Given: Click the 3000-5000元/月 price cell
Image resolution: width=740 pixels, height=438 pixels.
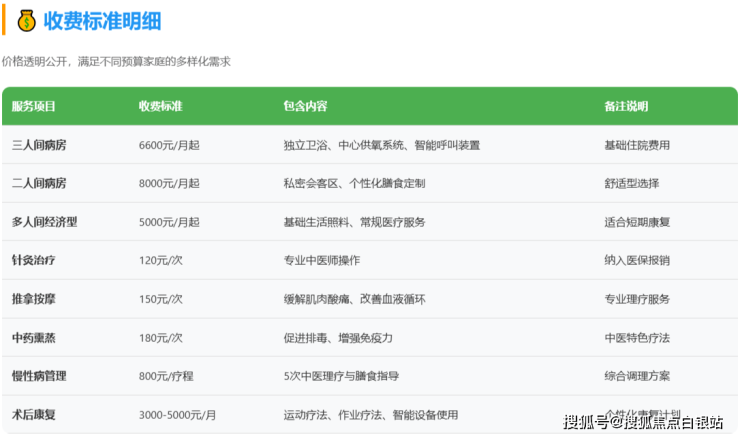Looking at the screenshot, I should (x=177, y=414).
